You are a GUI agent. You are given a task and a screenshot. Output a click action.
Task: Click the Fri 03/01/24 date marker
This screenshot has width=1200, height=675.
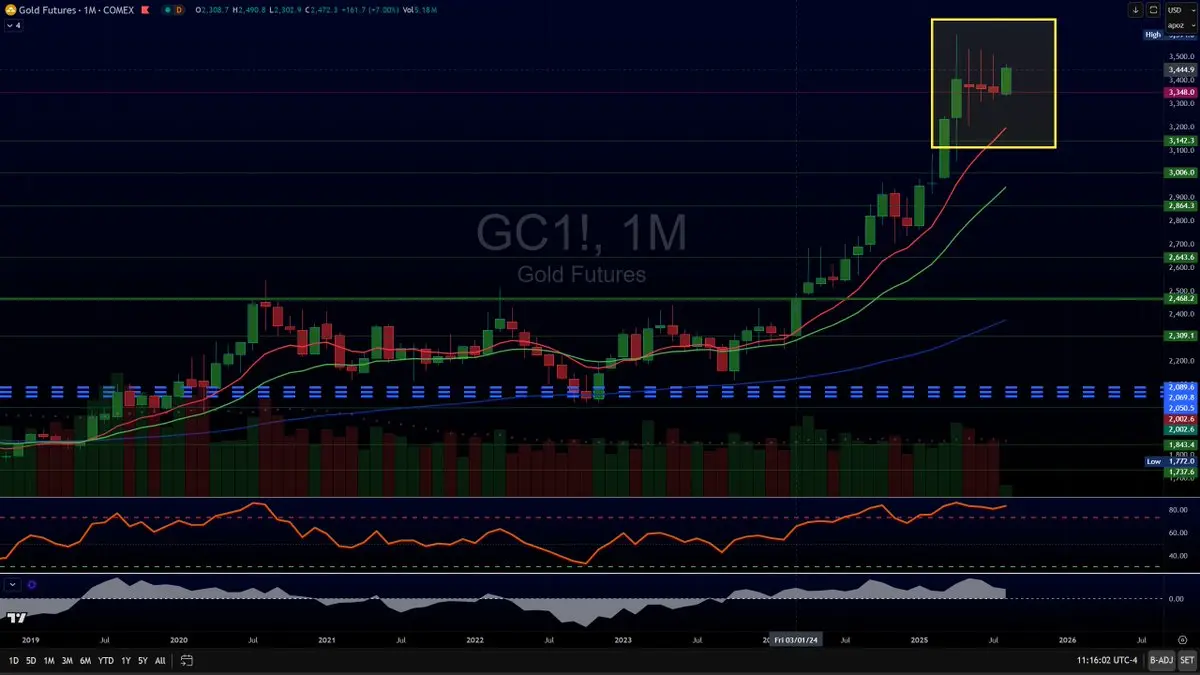click(x=798, y=638)
